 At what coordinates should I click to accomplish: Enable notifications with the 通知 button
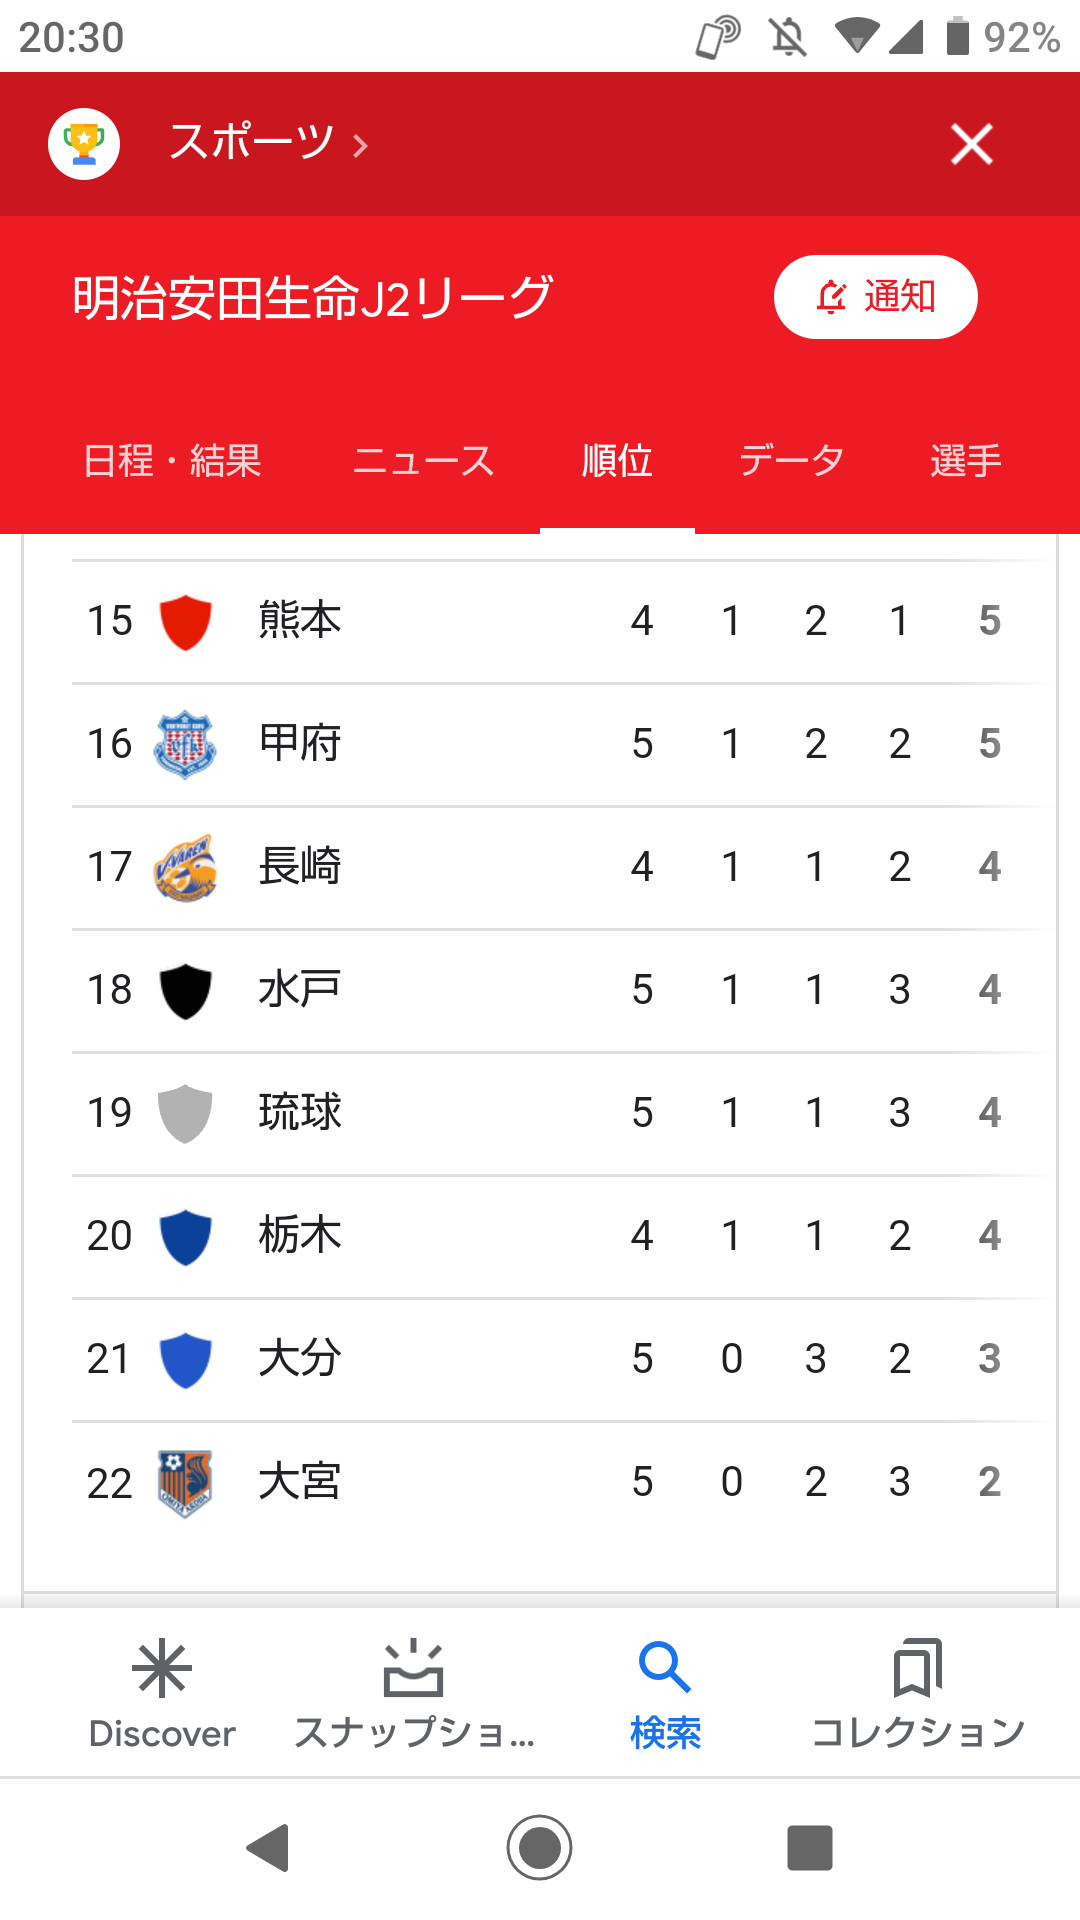tap(875, 297)
